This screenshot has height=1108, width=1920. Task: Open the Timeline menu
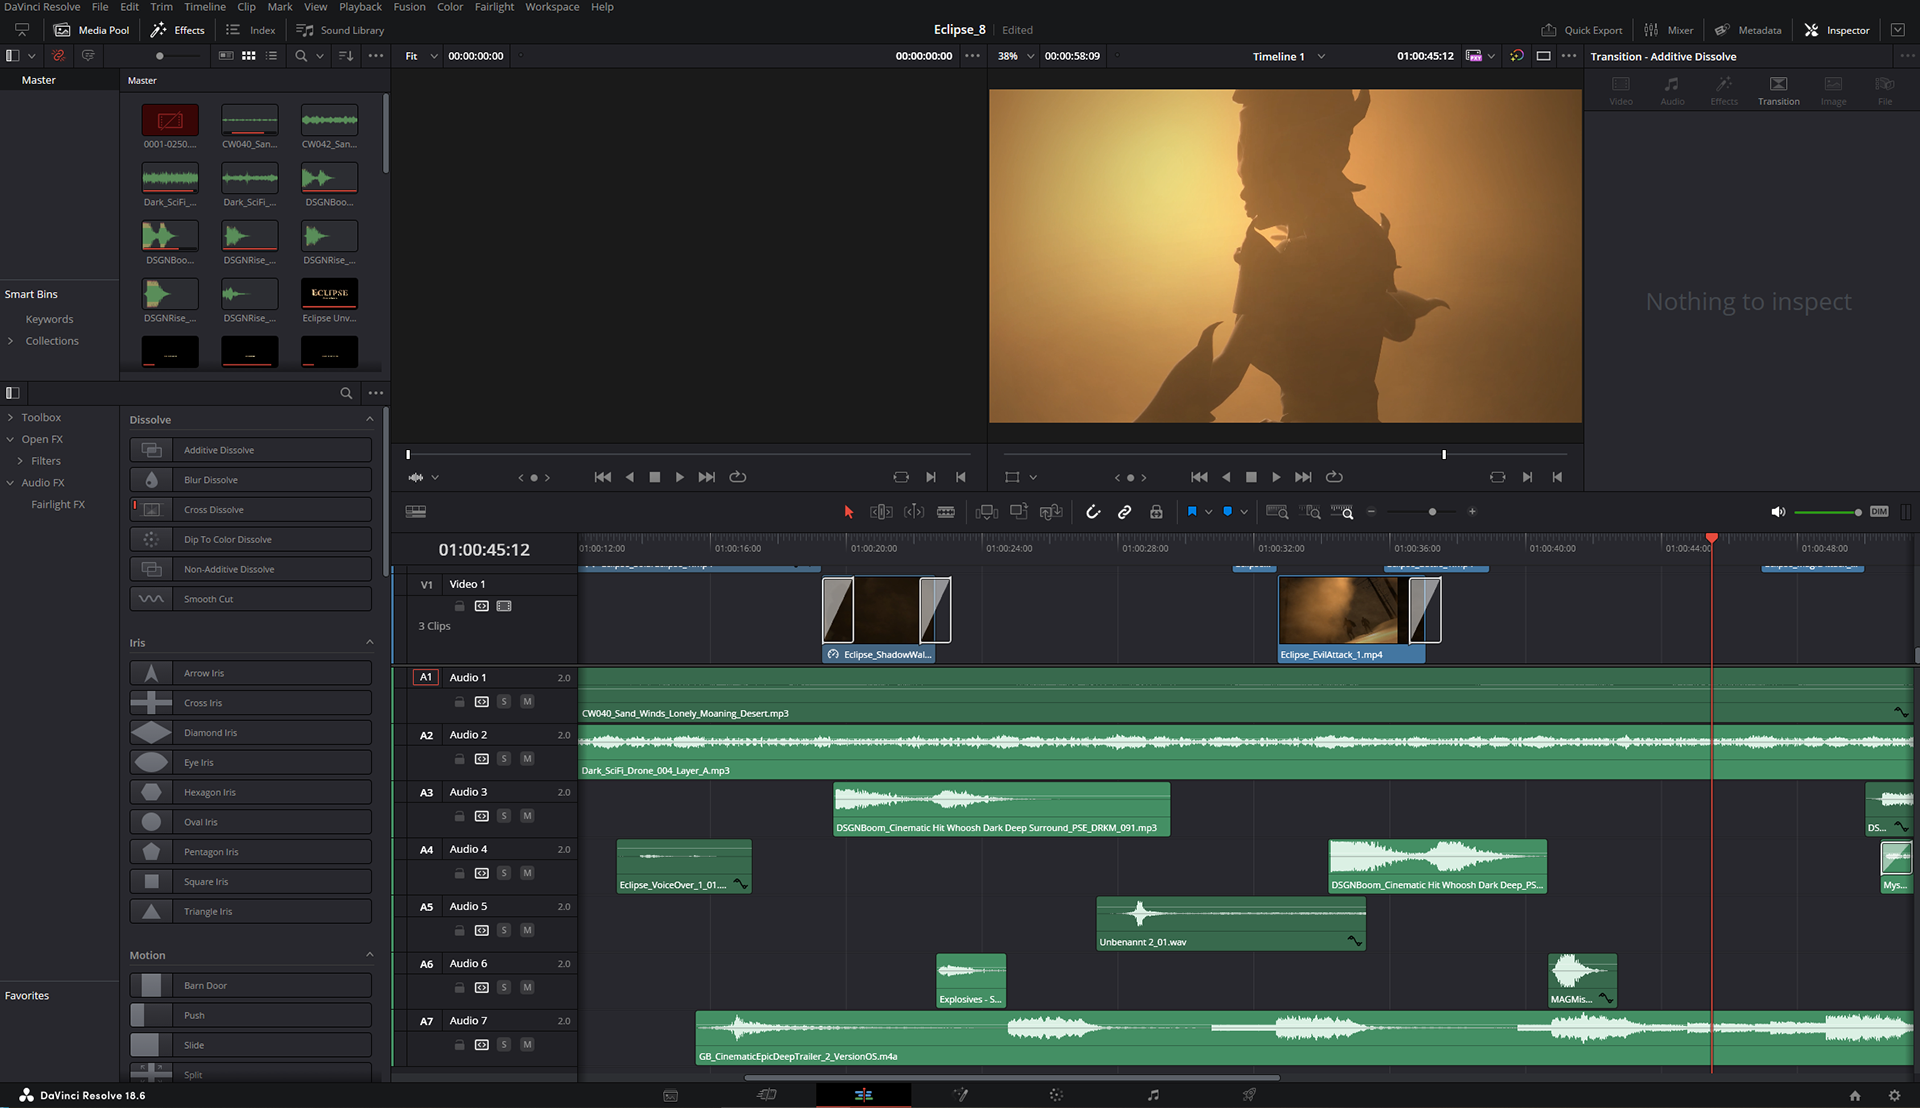(x=205, y=7)
